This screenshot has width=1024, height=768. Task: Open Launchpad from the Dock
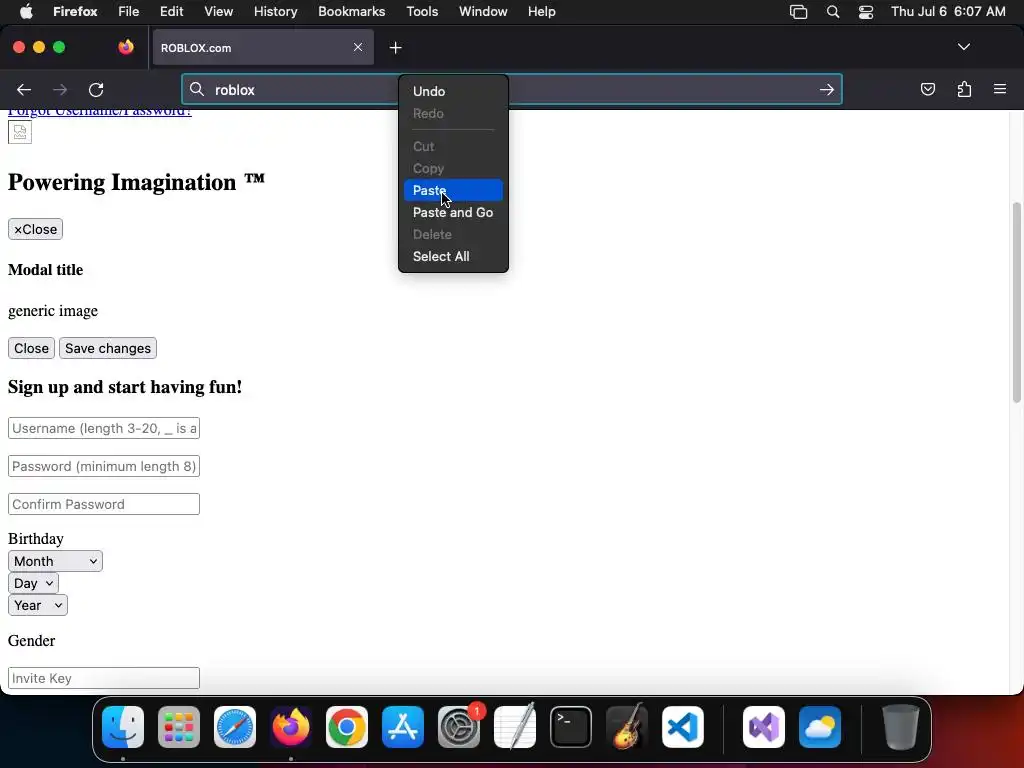point(179,727)
